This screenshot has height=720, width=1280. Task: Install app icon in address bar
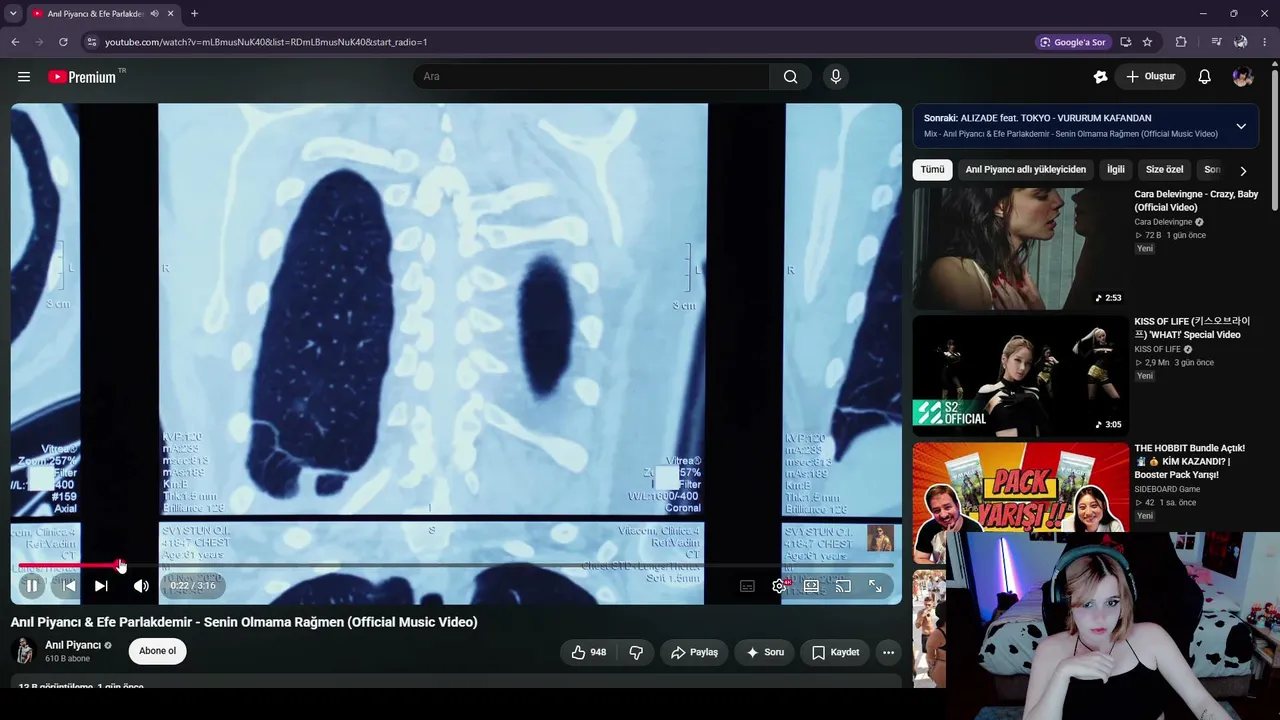point(1125,42)
